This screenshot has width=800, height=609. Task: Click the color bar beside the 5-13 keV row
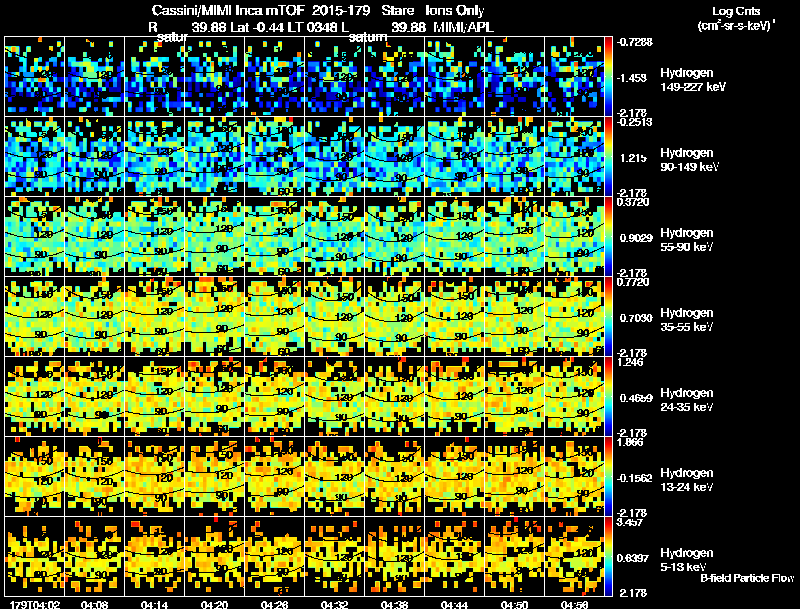[608, 556]
